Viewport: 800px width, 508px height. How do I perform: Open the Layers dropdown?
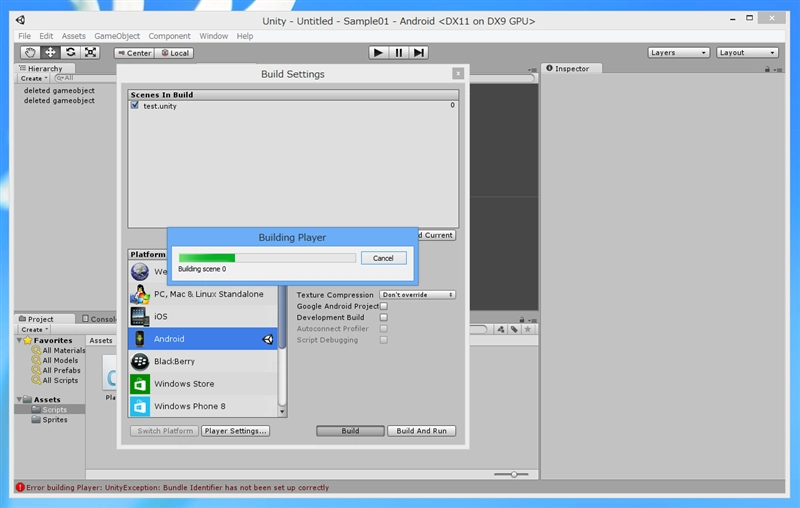(x=679, y=53)
